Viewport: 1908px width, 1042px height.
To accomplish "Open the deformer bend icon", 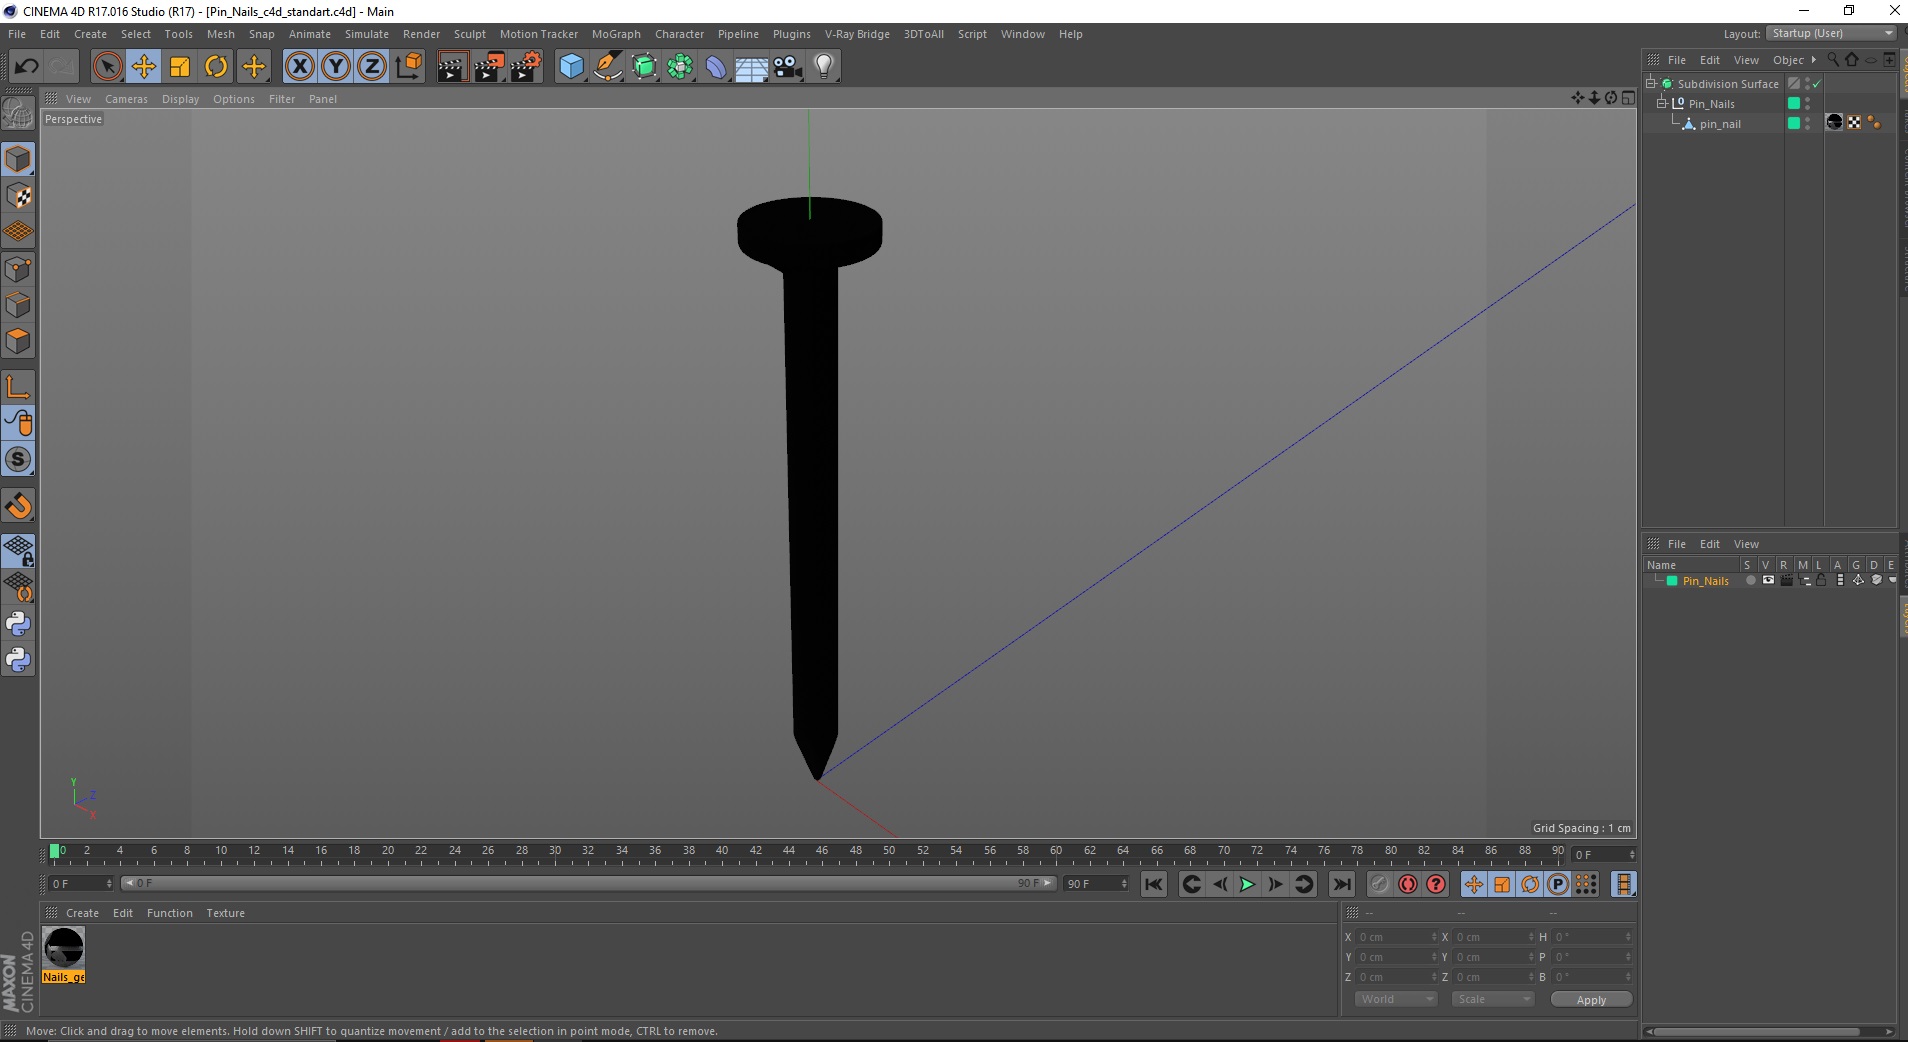I will [x=716, y=67].
